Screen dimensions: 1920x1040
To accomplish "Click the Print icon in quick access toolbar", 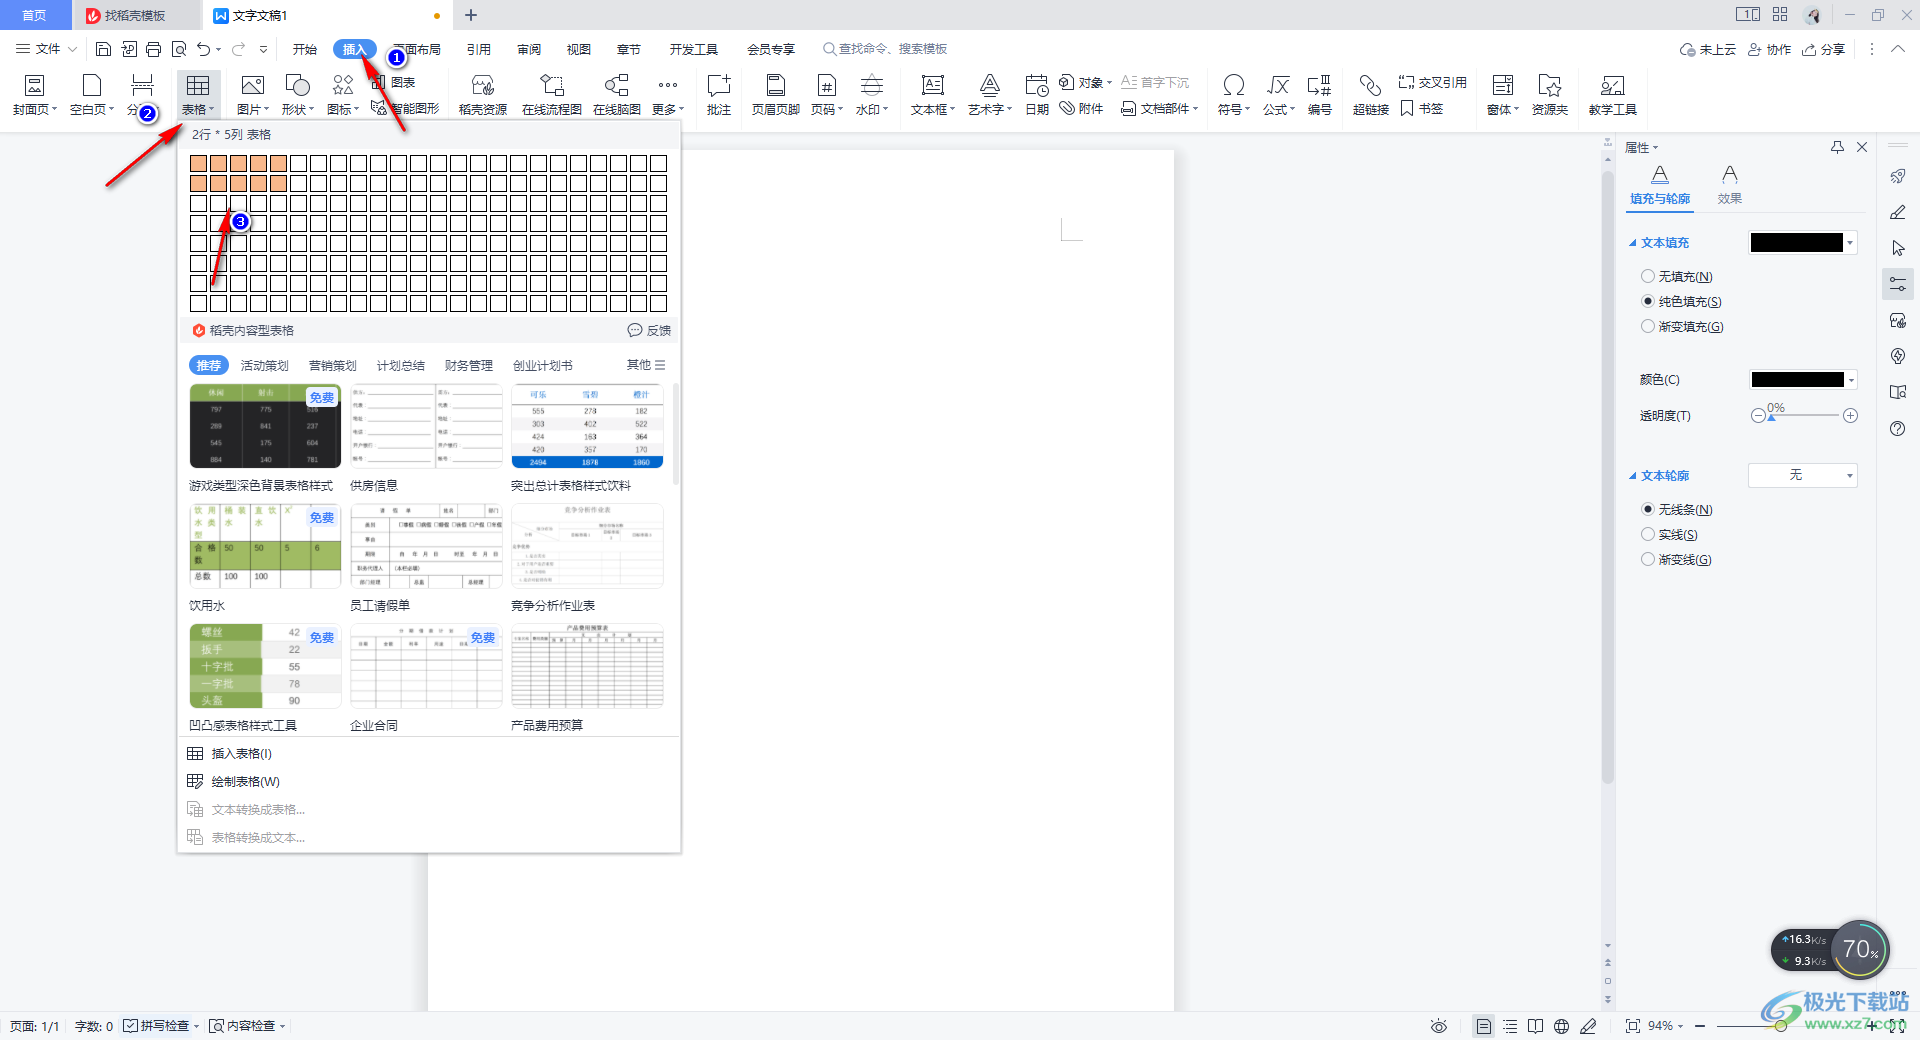I will pos(153,49).
